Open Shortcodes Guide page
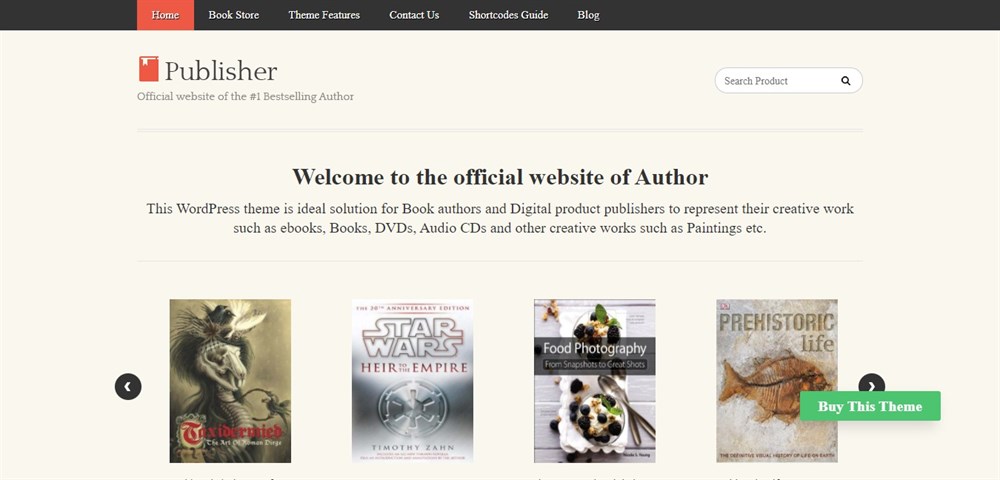The height and width of the screenshot is (480, 1000). (508, 15)
